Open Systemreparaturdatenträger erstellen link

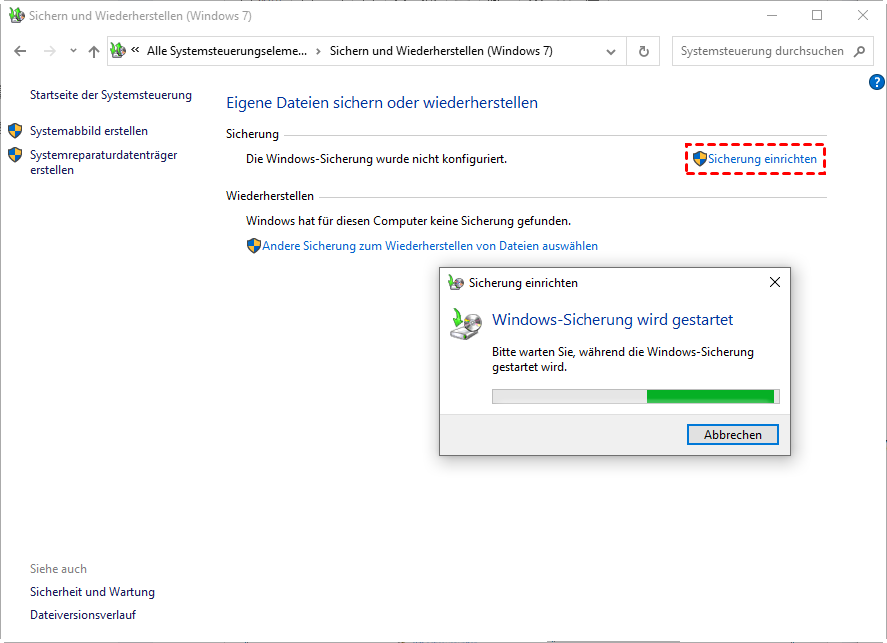[x=104, y=162]
